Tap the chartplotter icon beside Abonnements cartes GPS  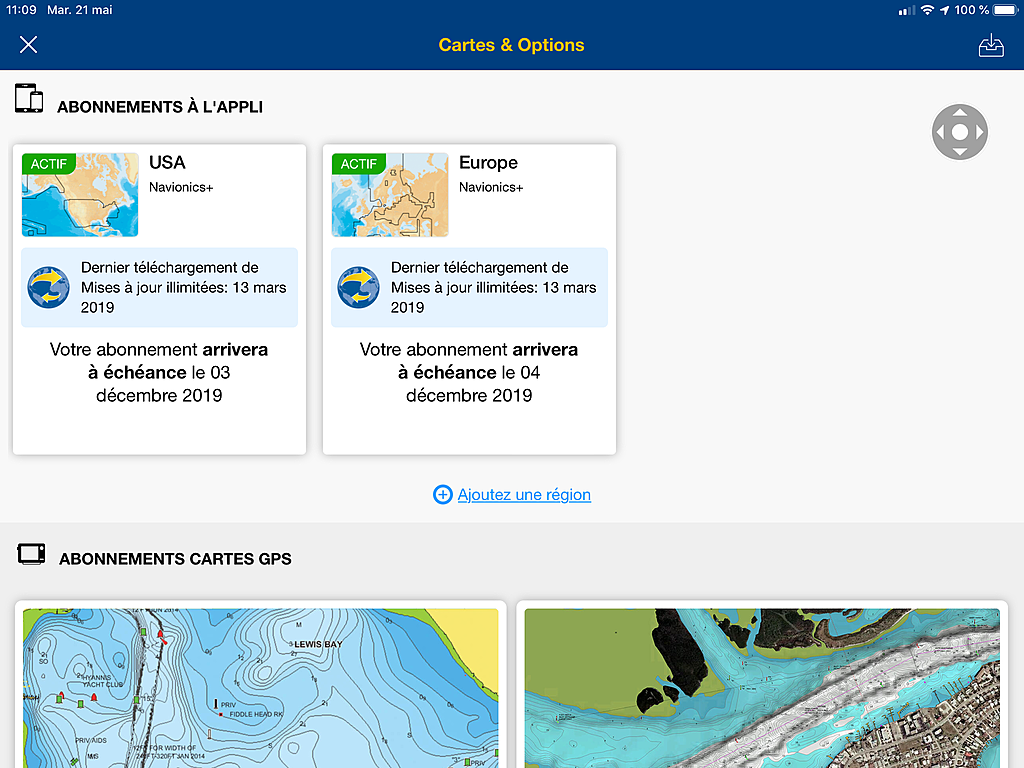coord(31,554)
